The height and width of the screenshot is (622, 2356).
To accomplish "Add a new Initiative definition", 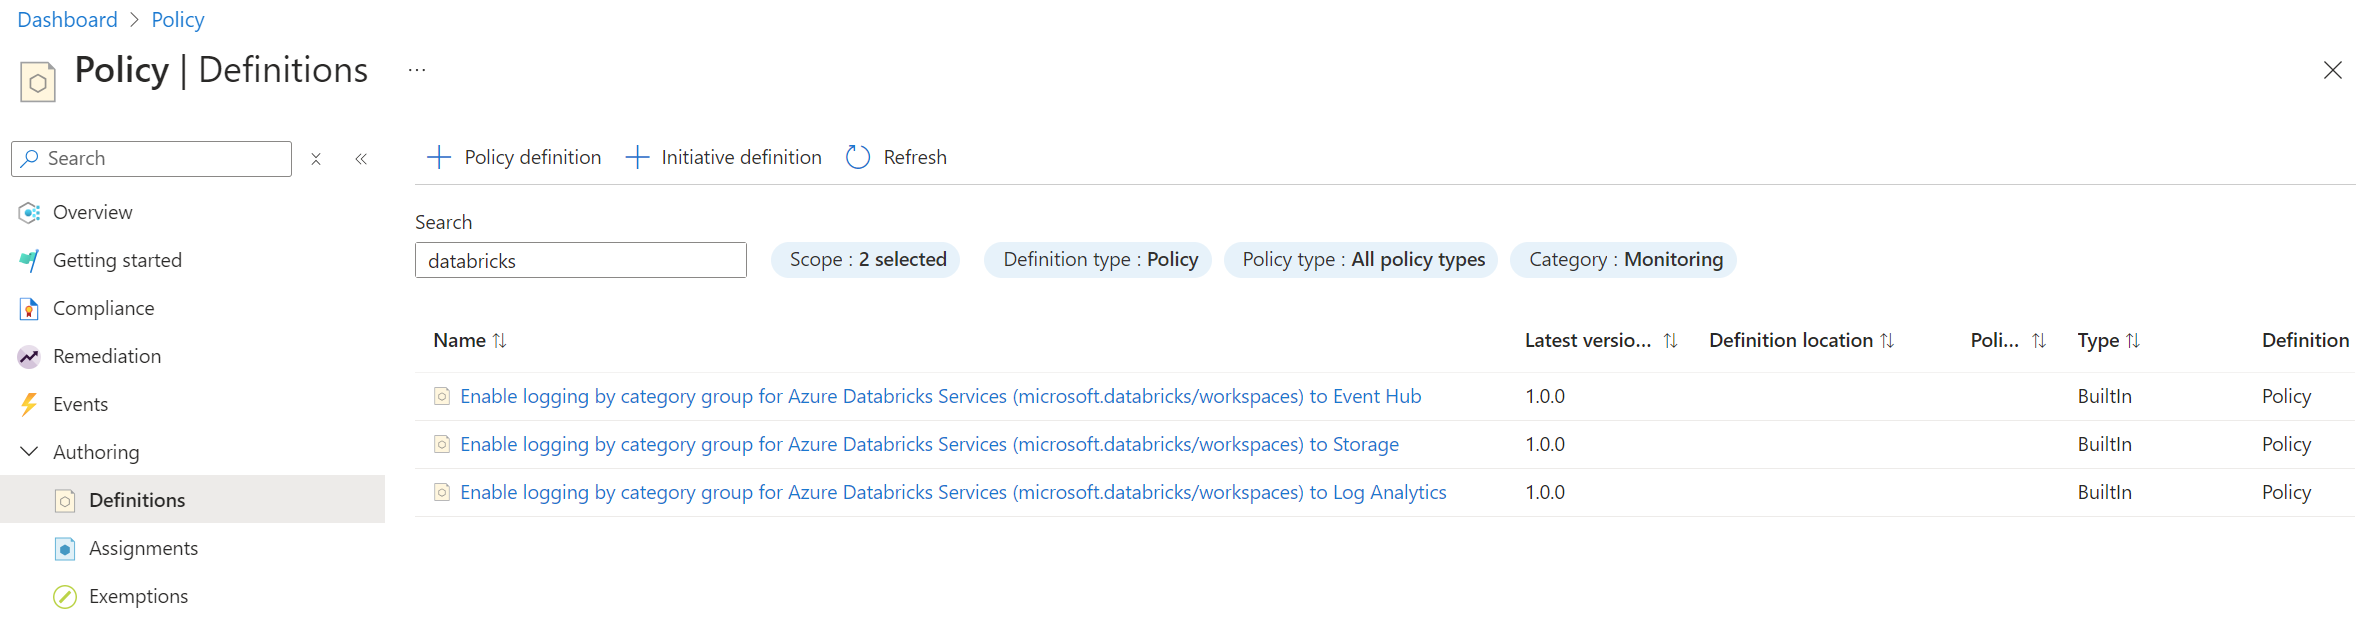I will 724,157.
